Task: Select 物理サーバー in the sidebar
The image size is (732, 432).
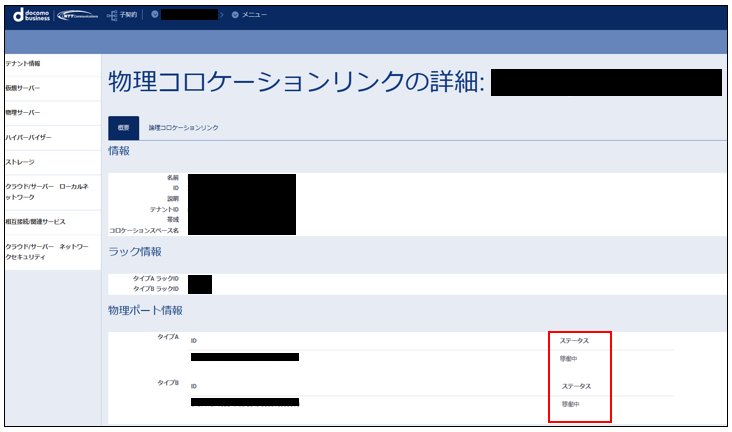Action: pyautogui.click(x=23, y=112)
